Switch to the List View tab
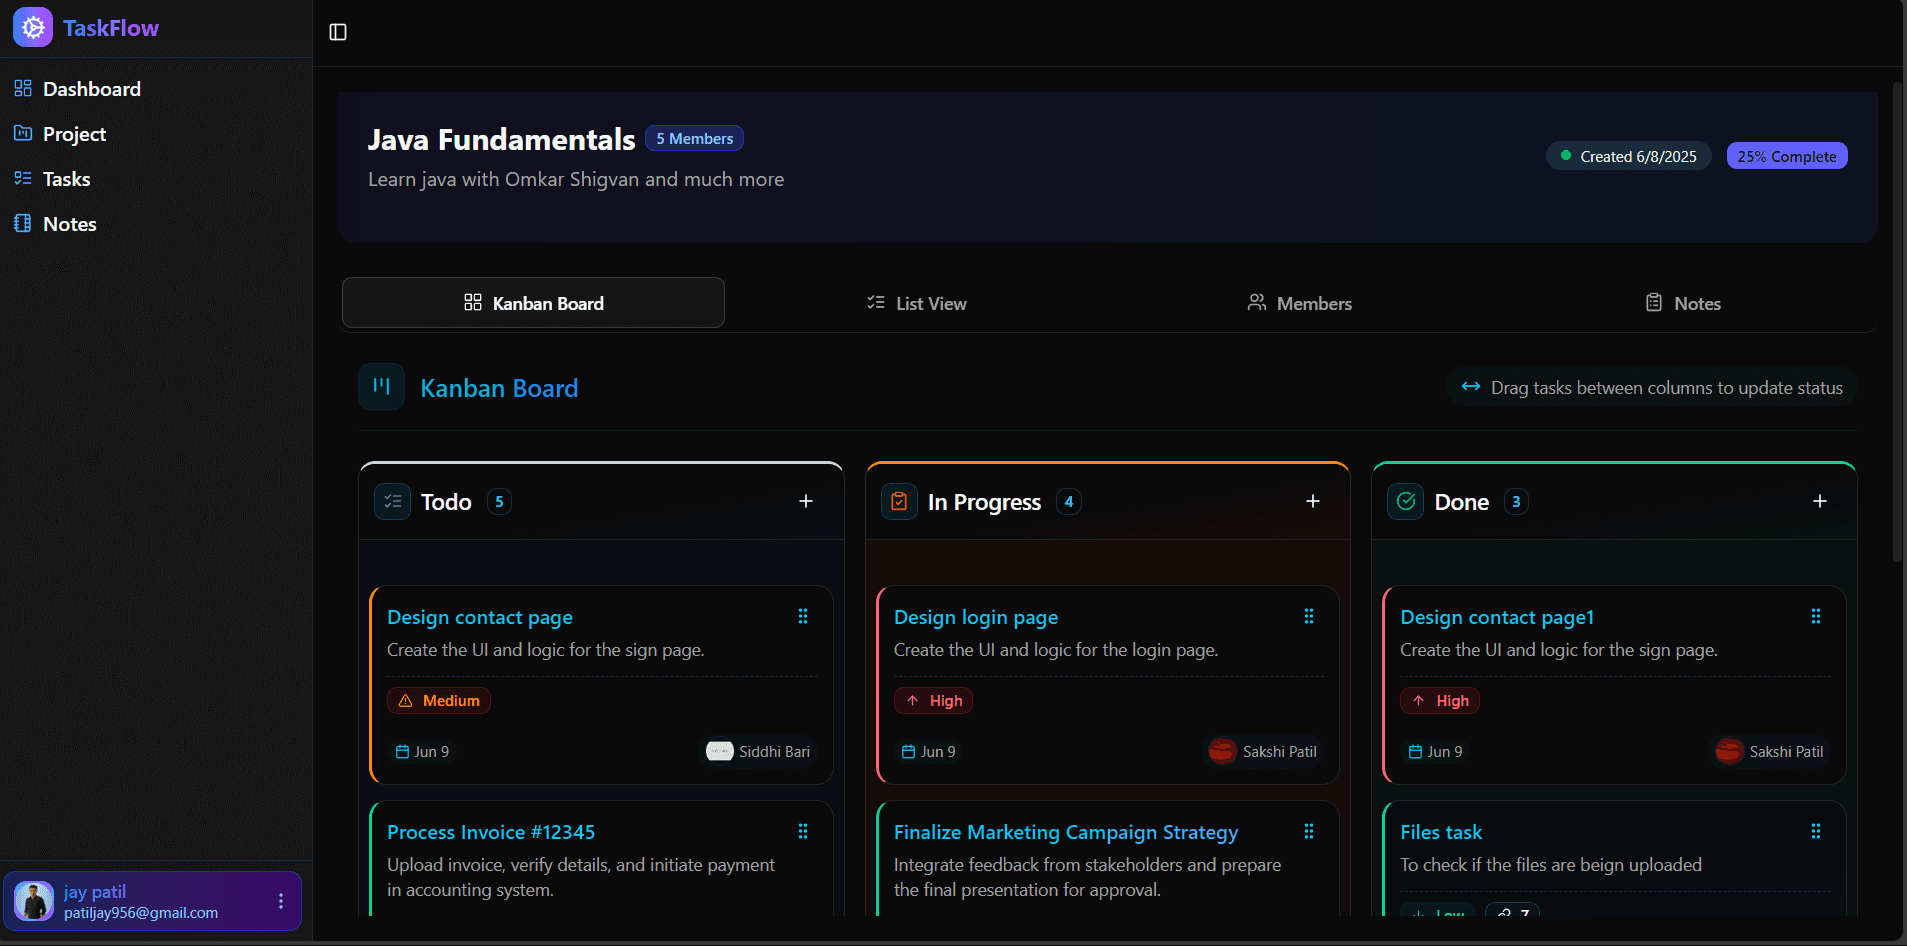The image size is (1907, 946). [916, 302]
